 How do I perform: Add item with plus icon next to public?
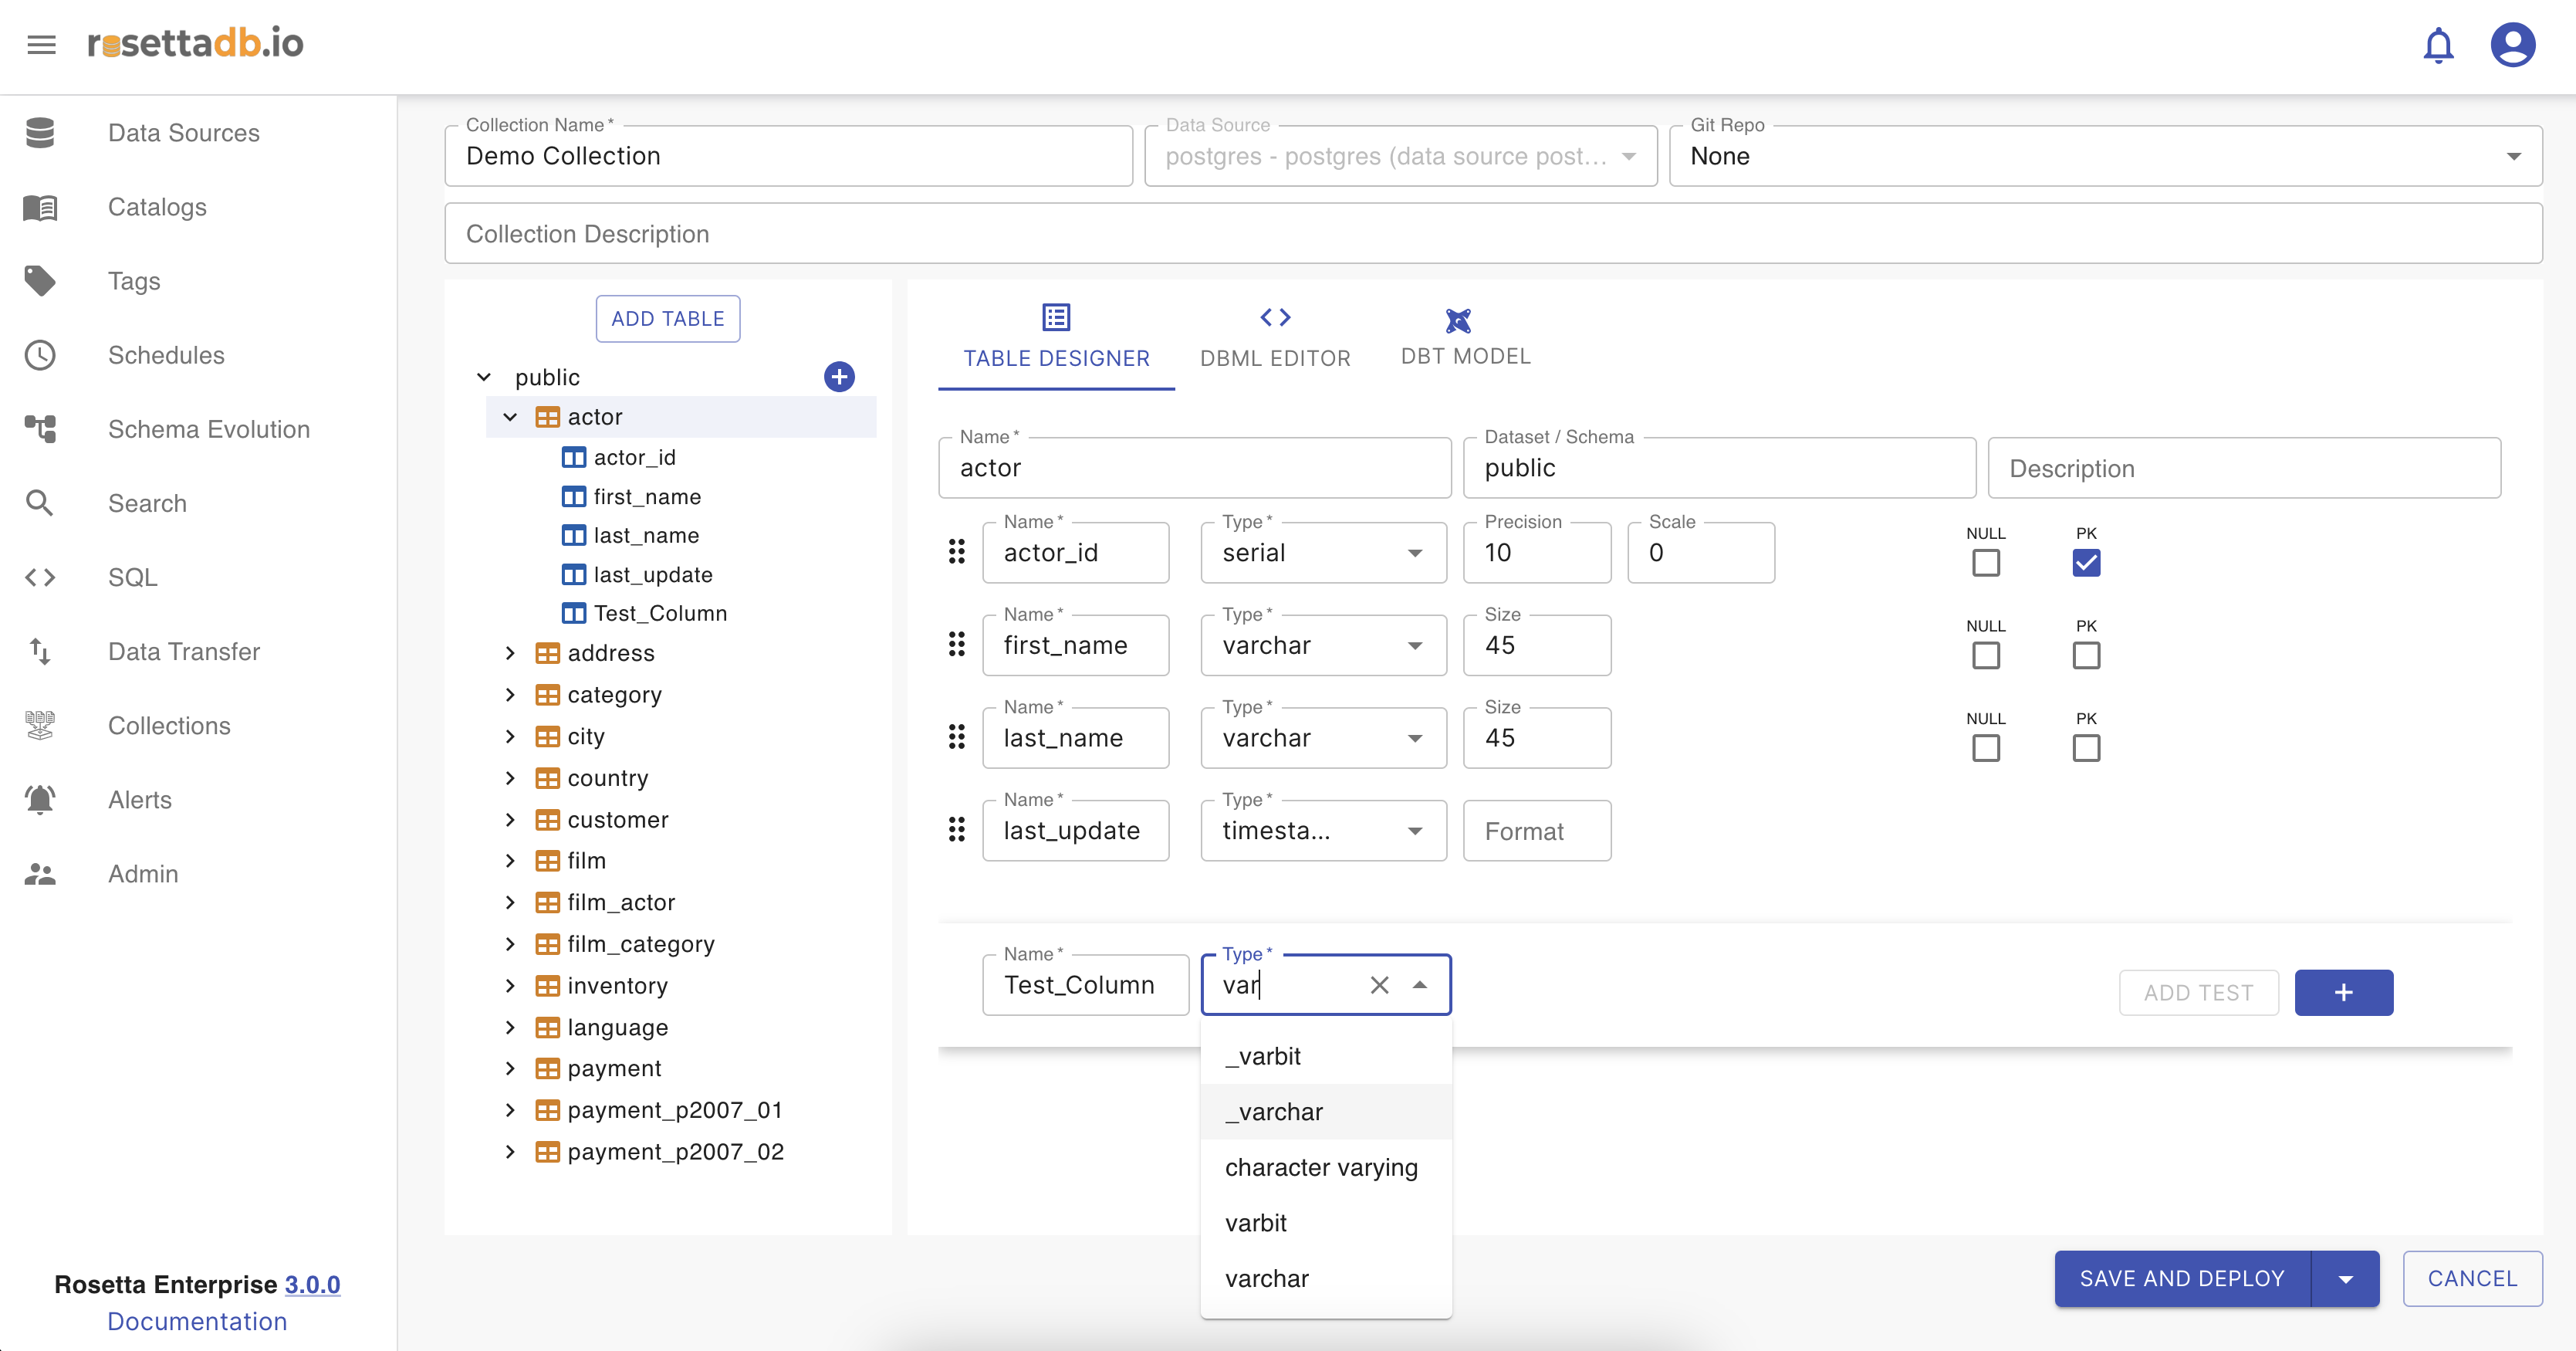pyautogui.click(x=838, y=377)
